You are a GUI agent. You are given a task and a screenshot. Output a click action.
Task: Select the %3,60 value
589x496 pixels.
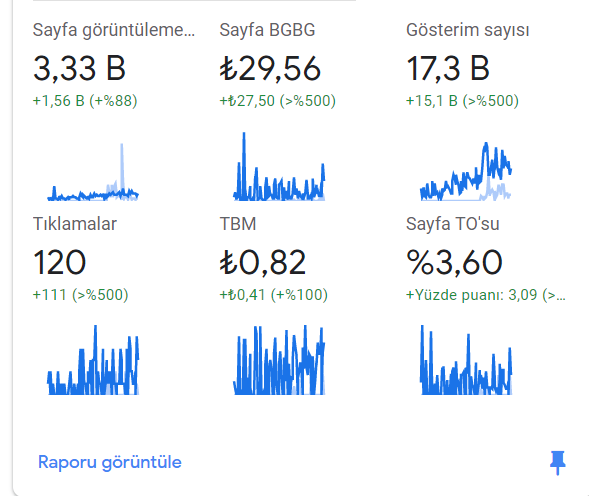point(454,262)
